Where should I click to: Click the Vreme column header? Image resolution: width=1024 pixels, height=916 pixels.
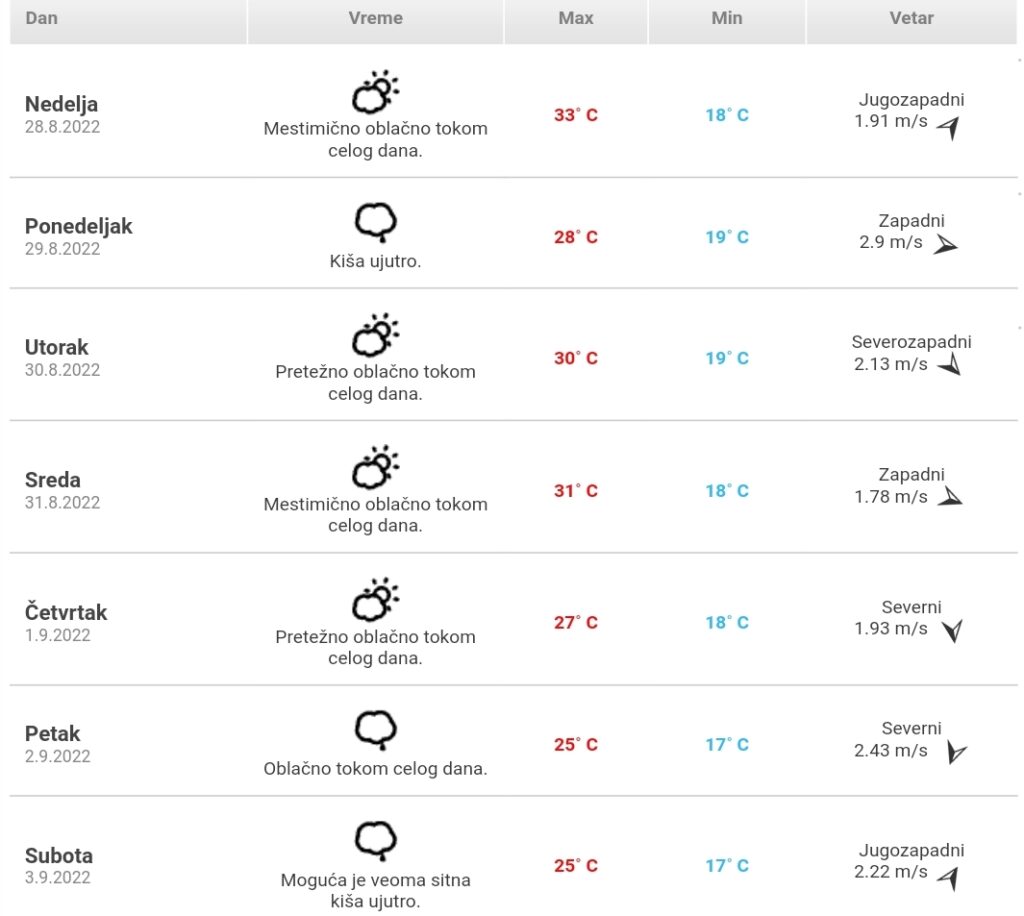tap(376, 18)
